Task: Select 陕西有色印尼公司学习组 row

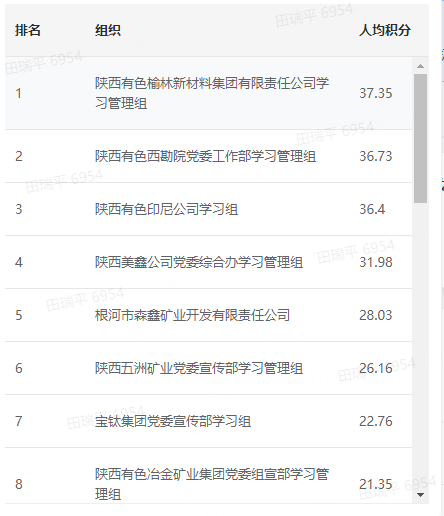Action: click(x=209, y=209)
